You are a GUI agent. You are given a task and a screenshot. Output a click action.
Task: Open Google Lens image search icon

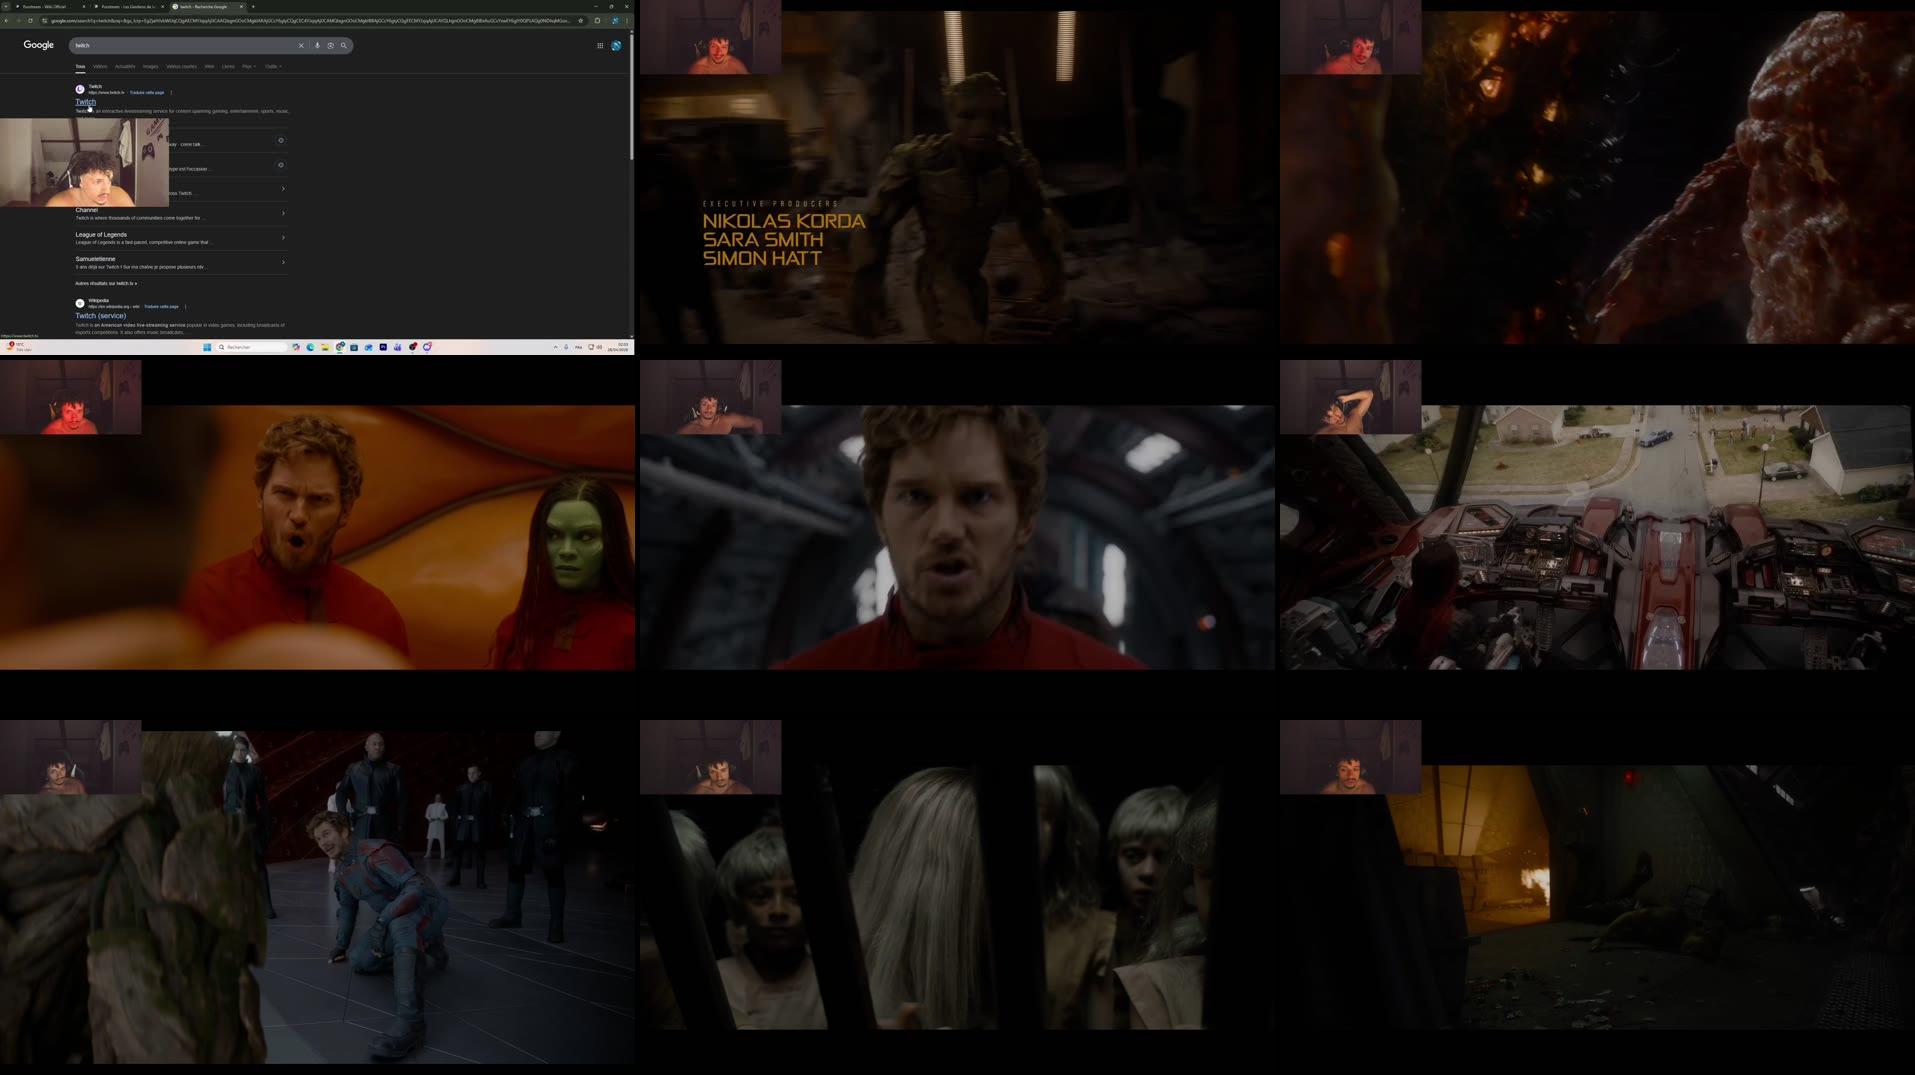331,45
